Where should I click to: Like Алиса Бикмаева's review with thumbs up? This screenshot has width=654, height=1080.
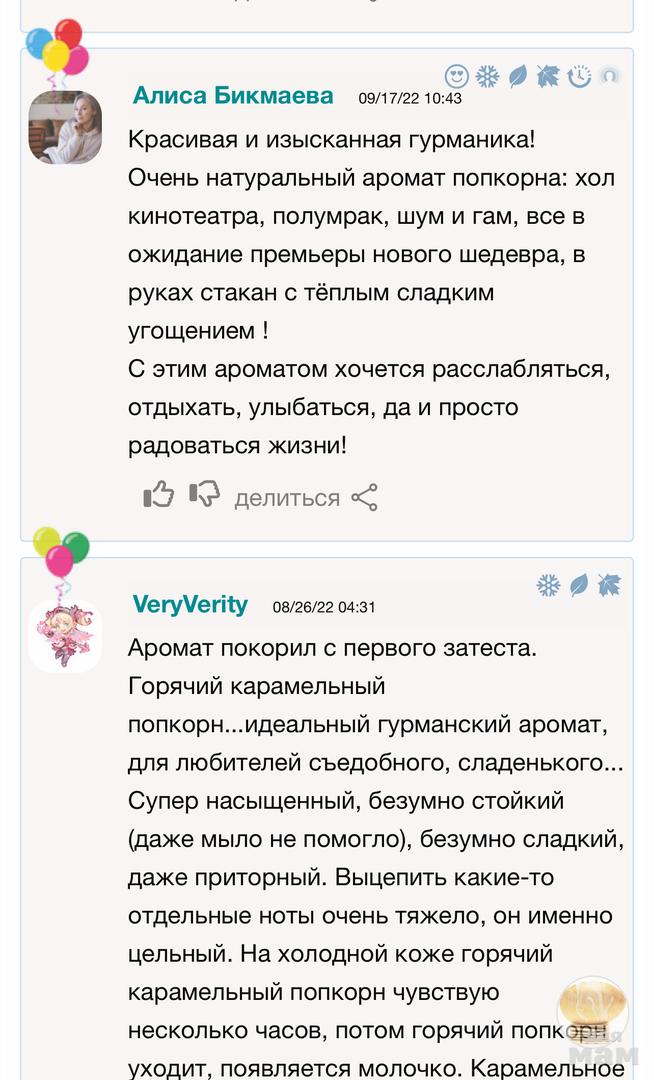click(159, 495)
